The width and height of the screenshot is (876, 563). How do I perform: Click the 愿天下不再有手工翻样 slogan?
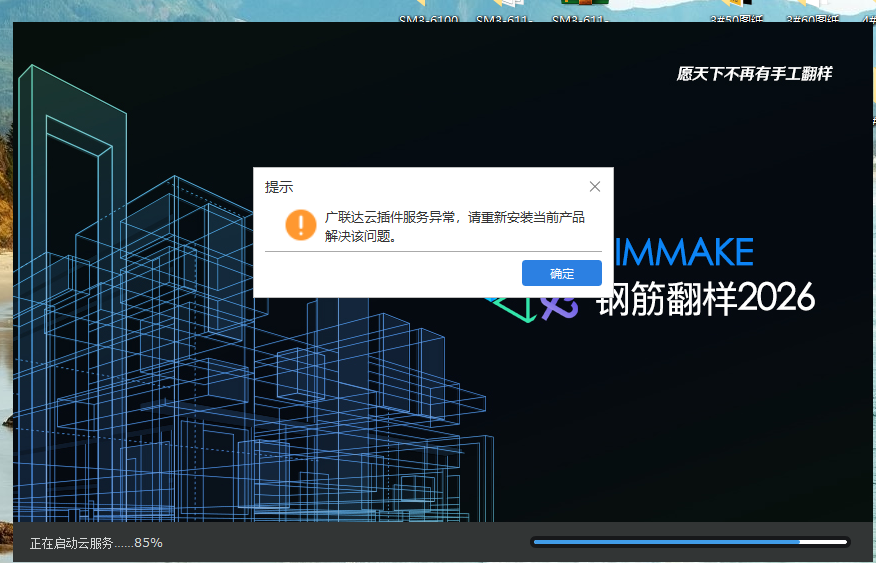(754, 74)
